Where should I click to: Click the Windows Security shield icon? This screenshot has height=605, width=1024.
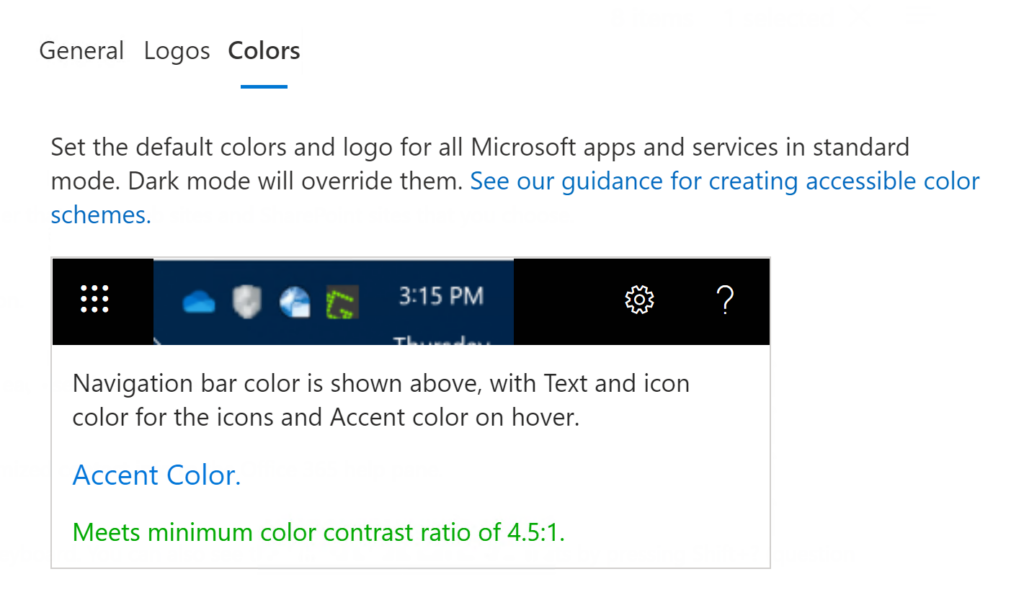click(x=245, y=300)
